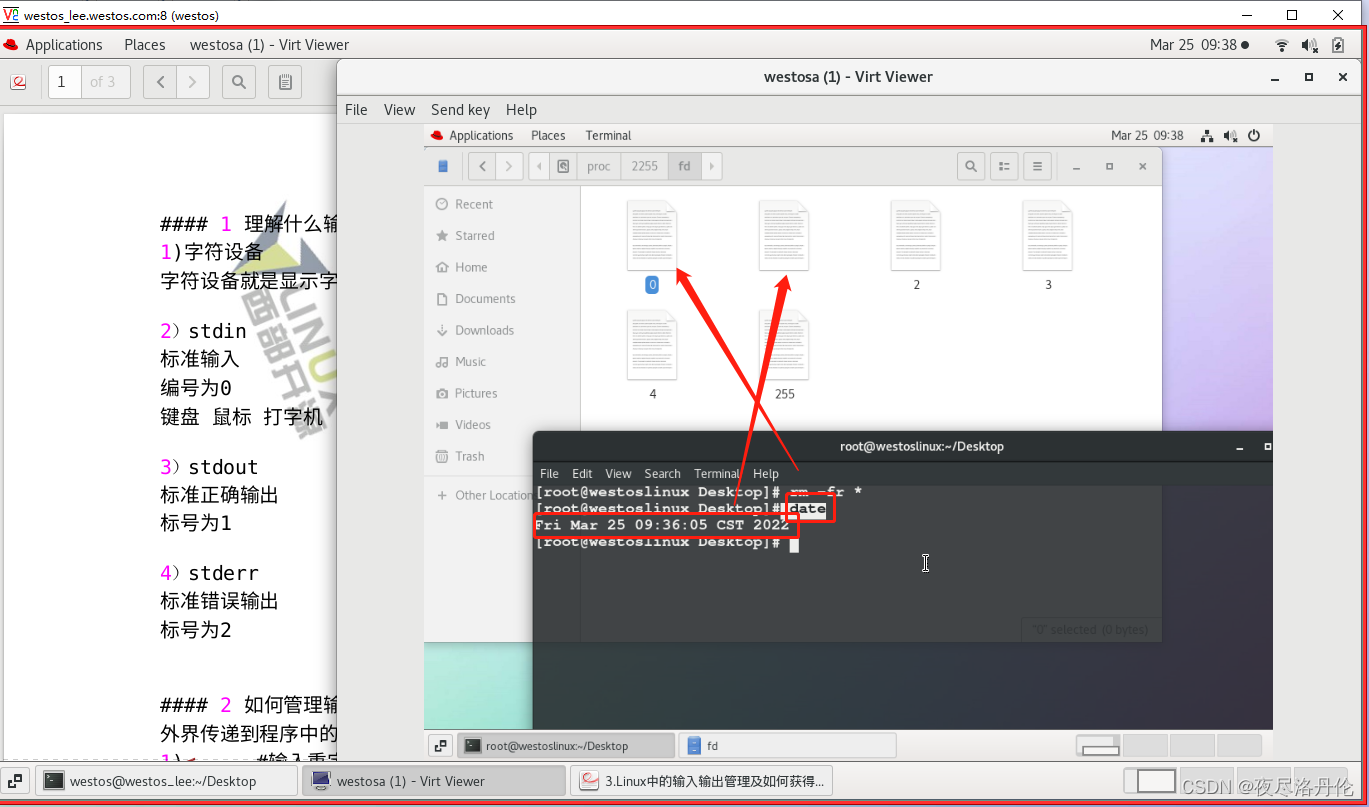Click guest network status icon
Image resolution: width=1369 pixels, height=807 pixels.
click(1207, 136)
